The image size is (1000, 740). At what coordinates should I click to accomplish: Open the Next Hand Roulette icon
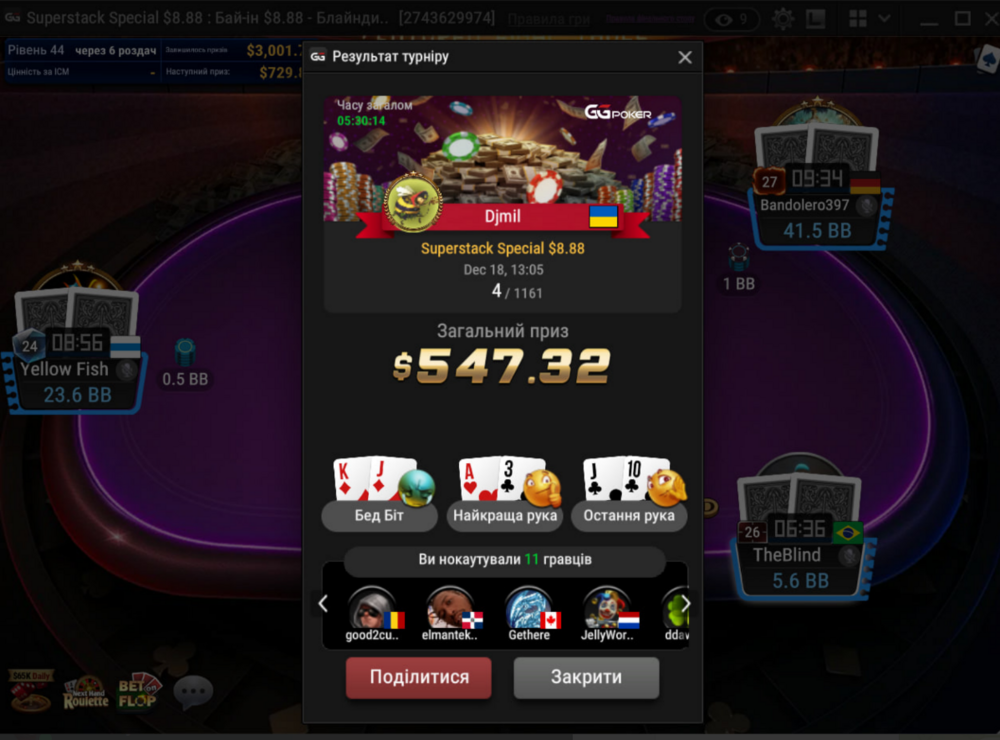click(86, 693)
